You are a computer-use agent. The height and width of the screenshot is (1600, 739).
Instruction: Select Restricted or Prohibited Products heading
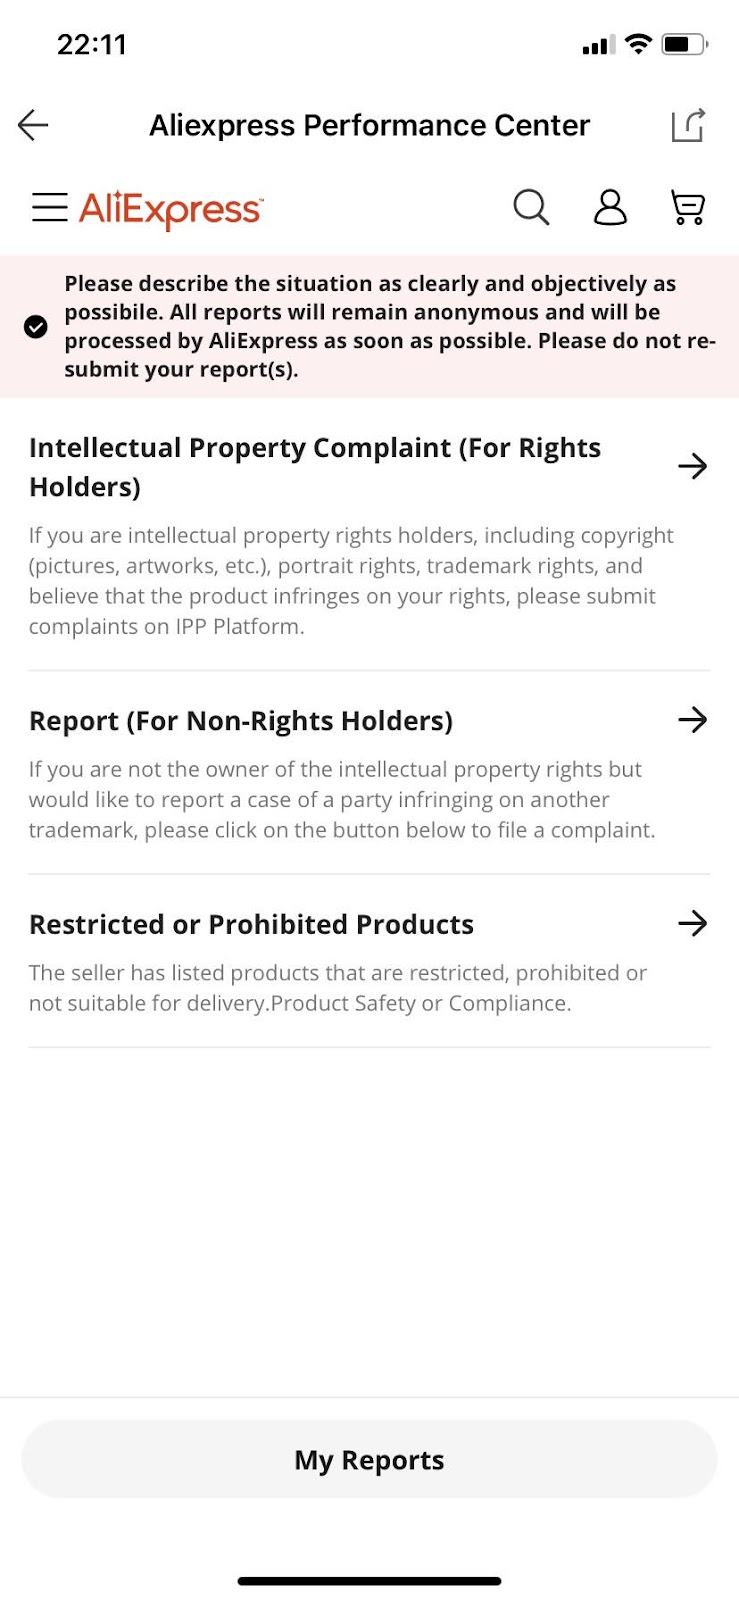(251, 924)
